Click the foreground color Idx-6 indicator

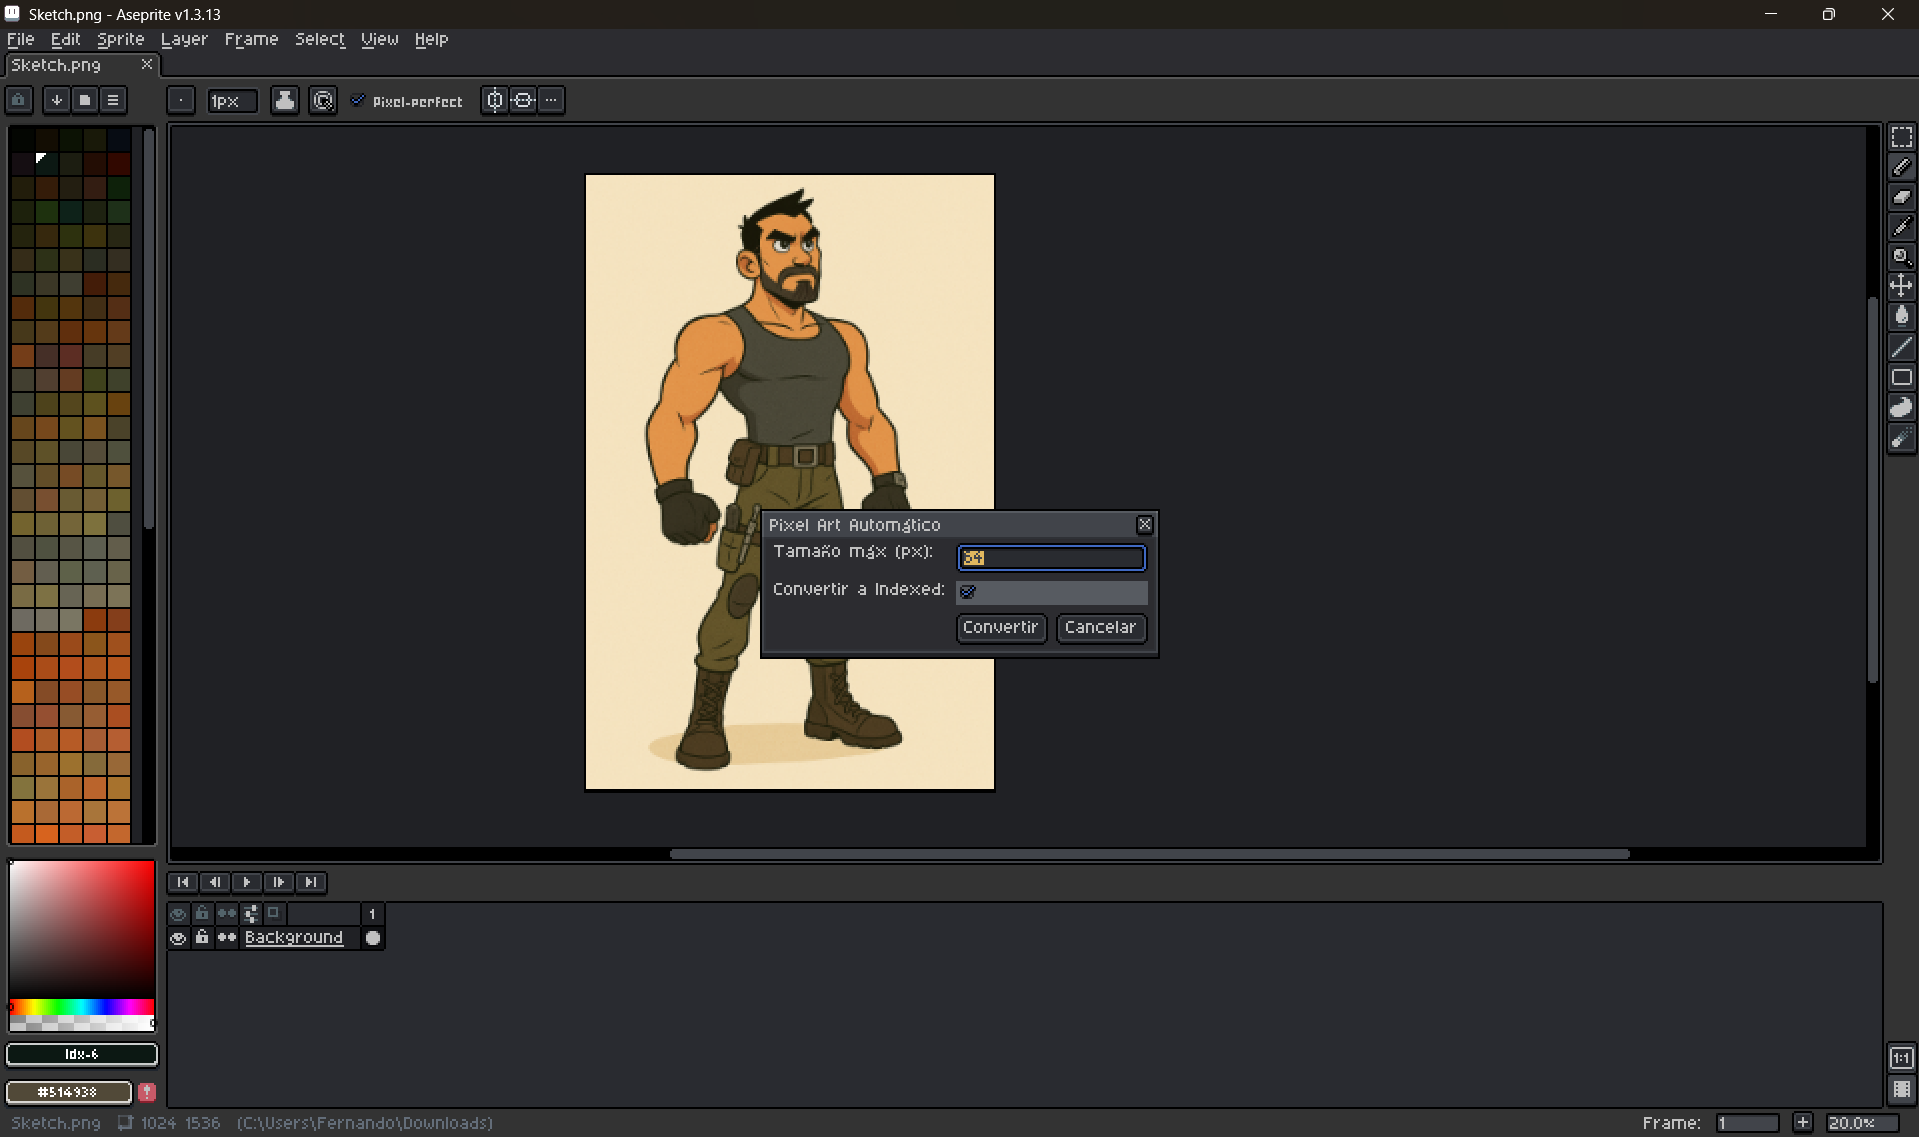click(82, 1054)
